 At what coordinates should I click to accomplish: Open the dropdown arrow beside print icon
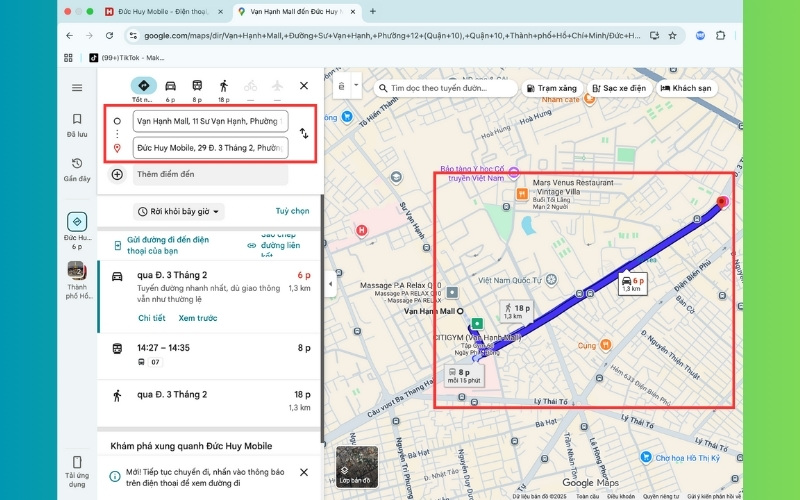pos(356,85)
